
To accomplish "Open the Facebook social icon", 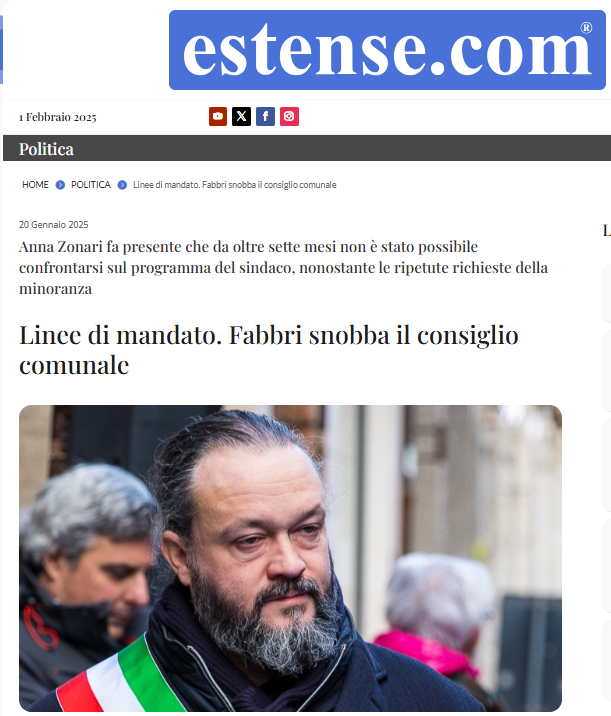I will [x=265, y=116].
